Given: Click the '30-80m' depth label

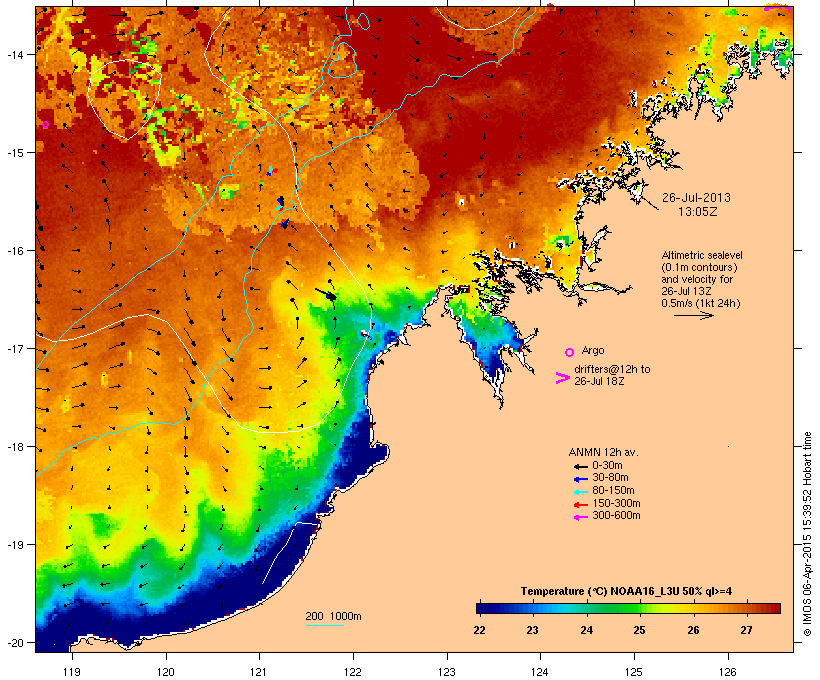Looking at the screenshot, I should [610, 478].
